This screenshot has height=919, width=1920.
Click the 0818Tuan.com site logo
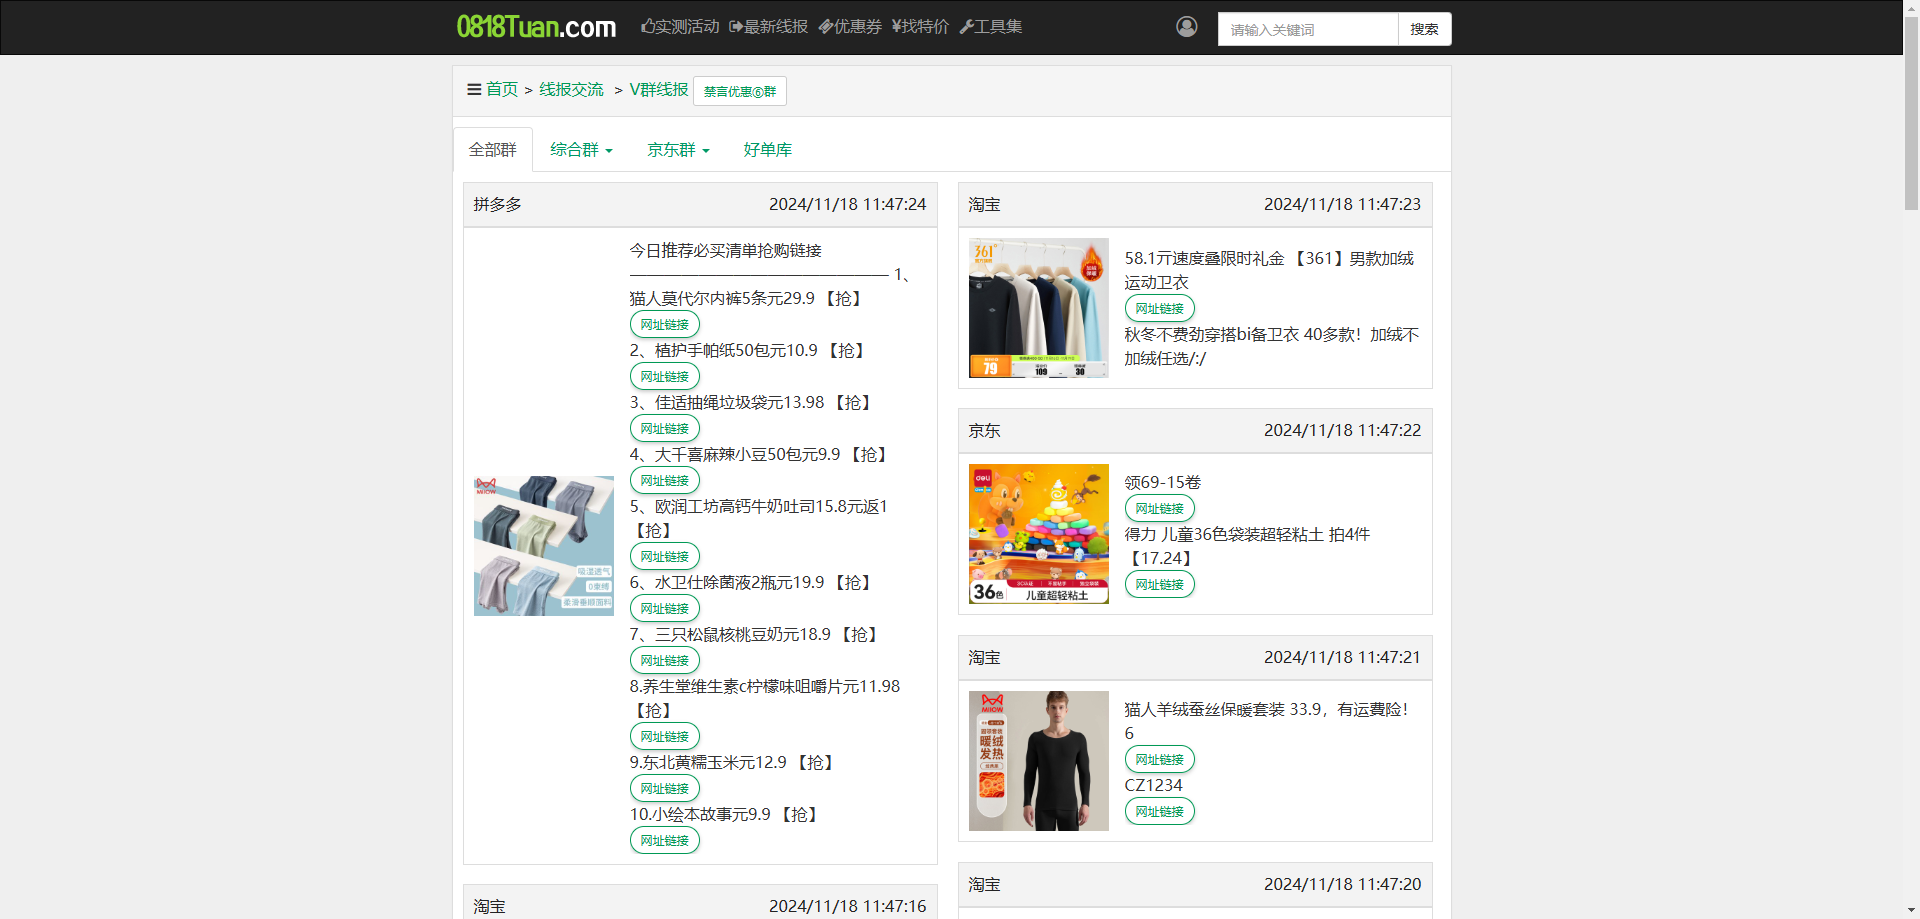coord(536,27)
